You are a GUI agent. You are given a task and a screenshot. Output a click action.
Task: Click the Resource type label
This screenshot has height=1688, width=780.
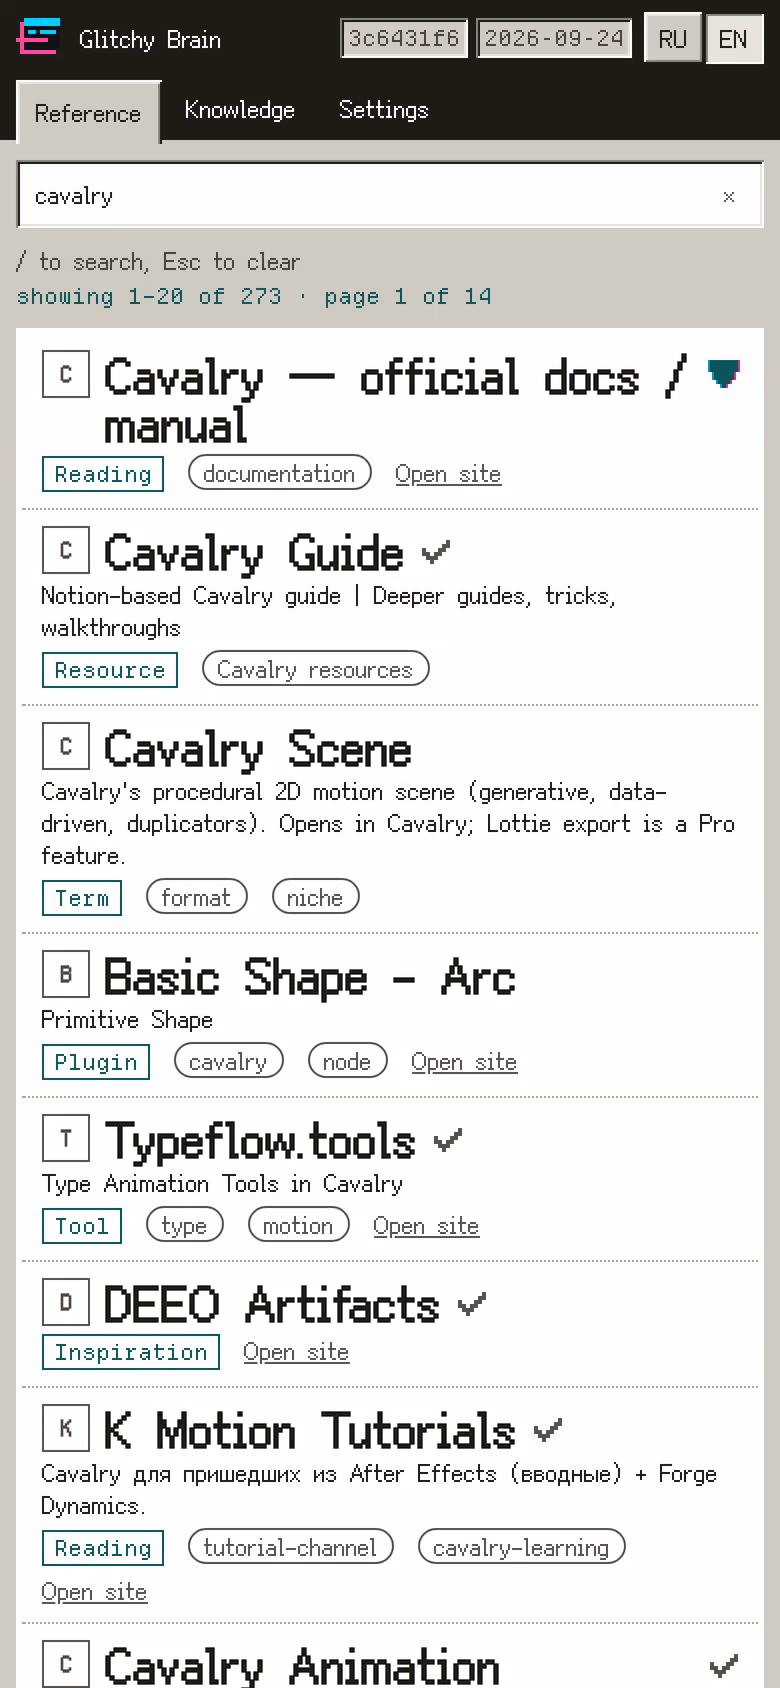(x=110, y=670)
